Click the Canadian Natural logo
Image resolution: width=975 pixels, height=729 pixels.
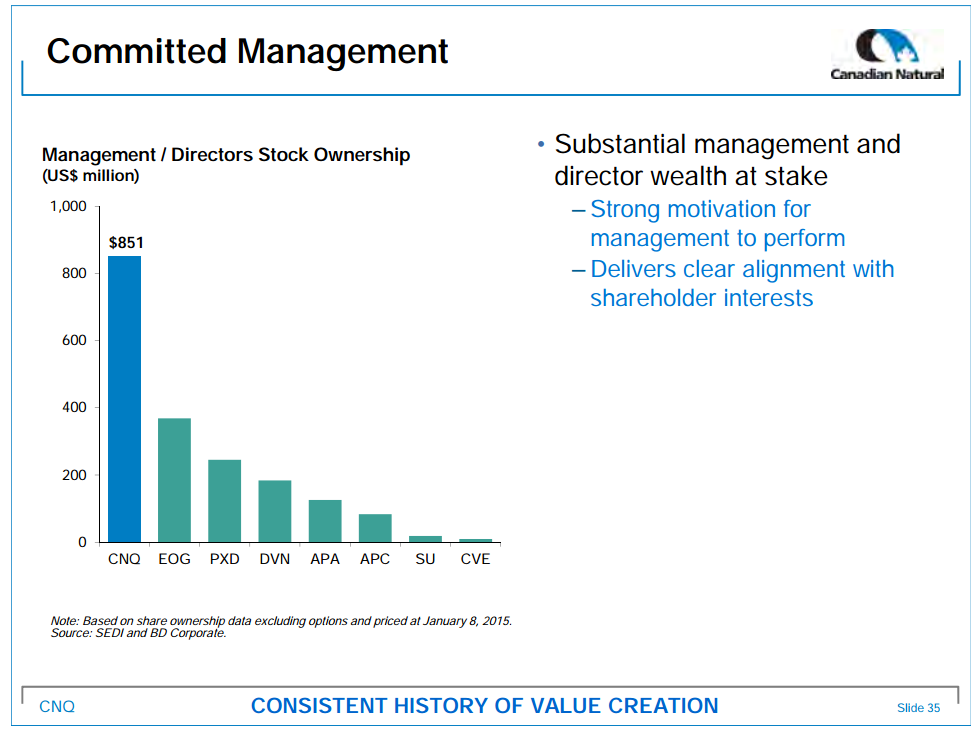click(887, 55)
